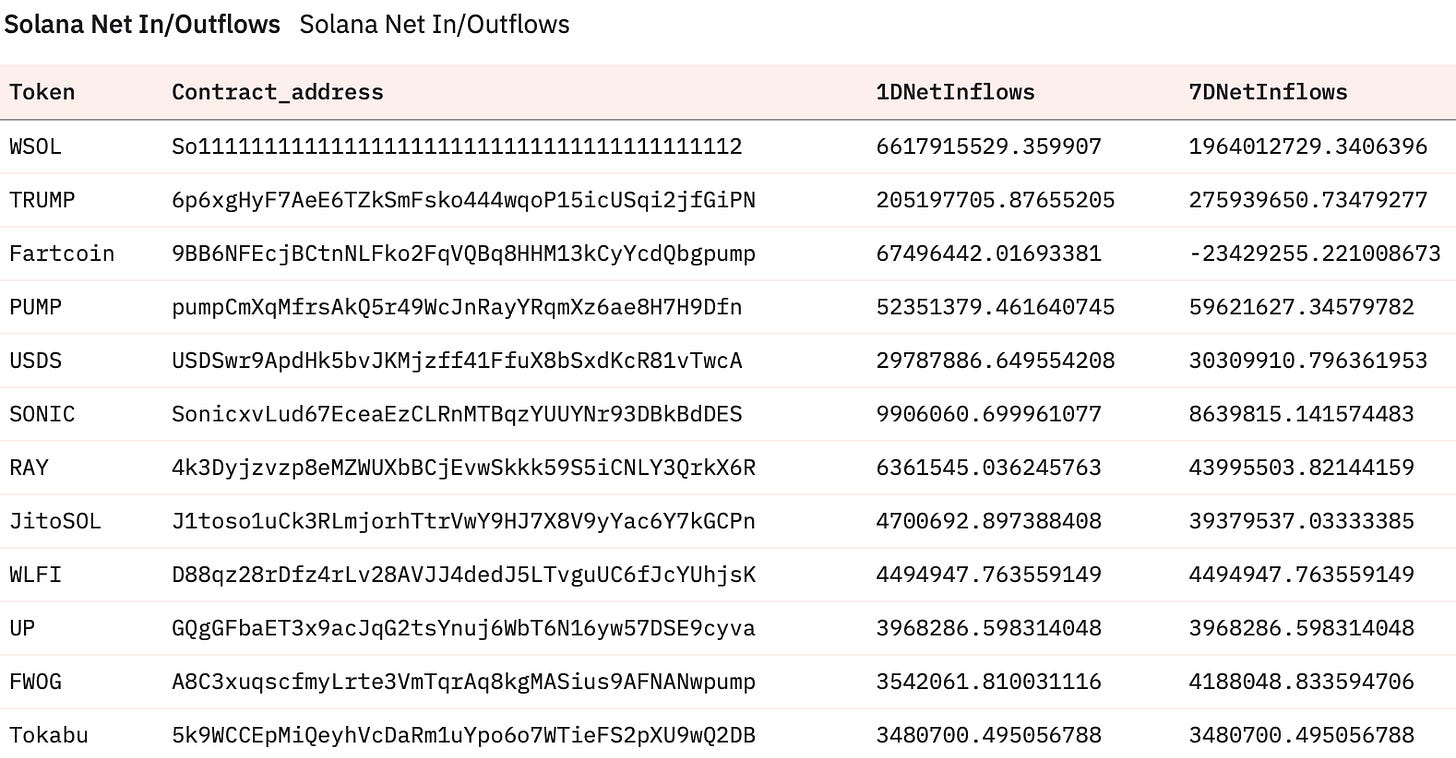Select WLFI contract address starting D88qz28r
1456x758 pixels.
(464, 575)
